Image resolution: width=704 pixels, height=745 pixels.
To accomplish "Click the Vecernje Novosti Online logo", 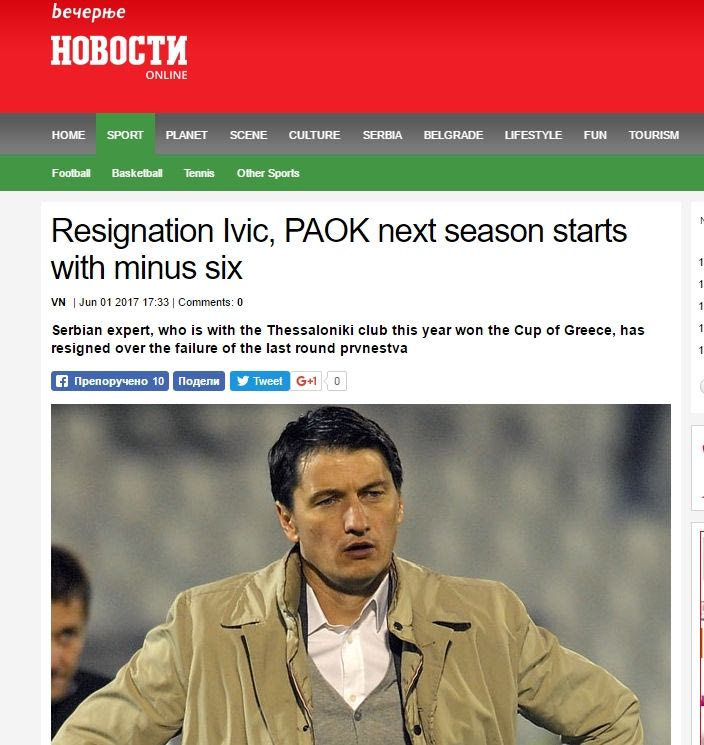I will [119, 42].
